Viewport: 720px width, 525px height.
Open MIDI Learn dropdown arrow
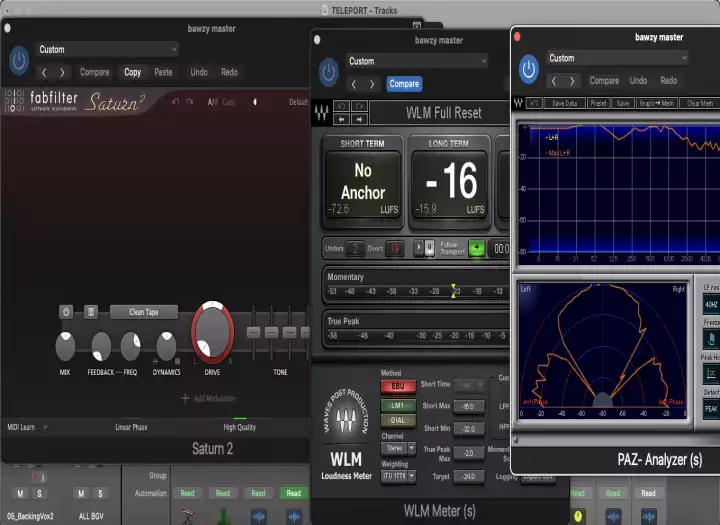coord(45,428)
